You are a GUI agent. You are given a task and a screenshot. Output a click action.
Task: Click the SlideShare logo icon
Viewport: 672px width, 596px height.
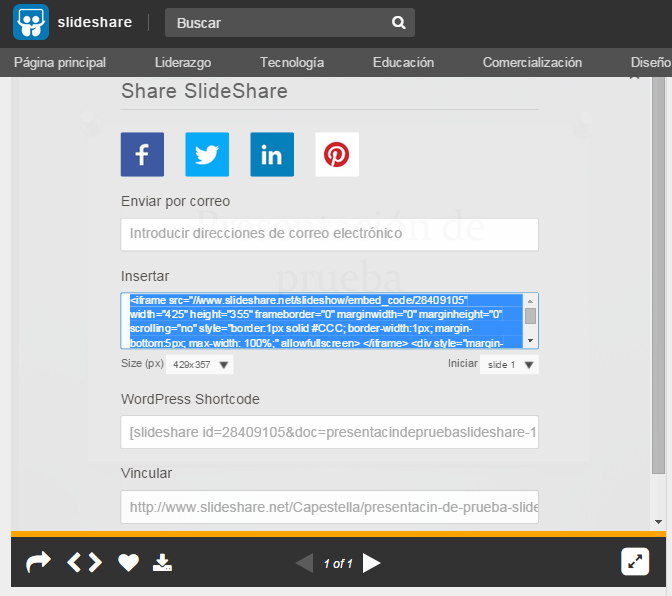(31, 22)
